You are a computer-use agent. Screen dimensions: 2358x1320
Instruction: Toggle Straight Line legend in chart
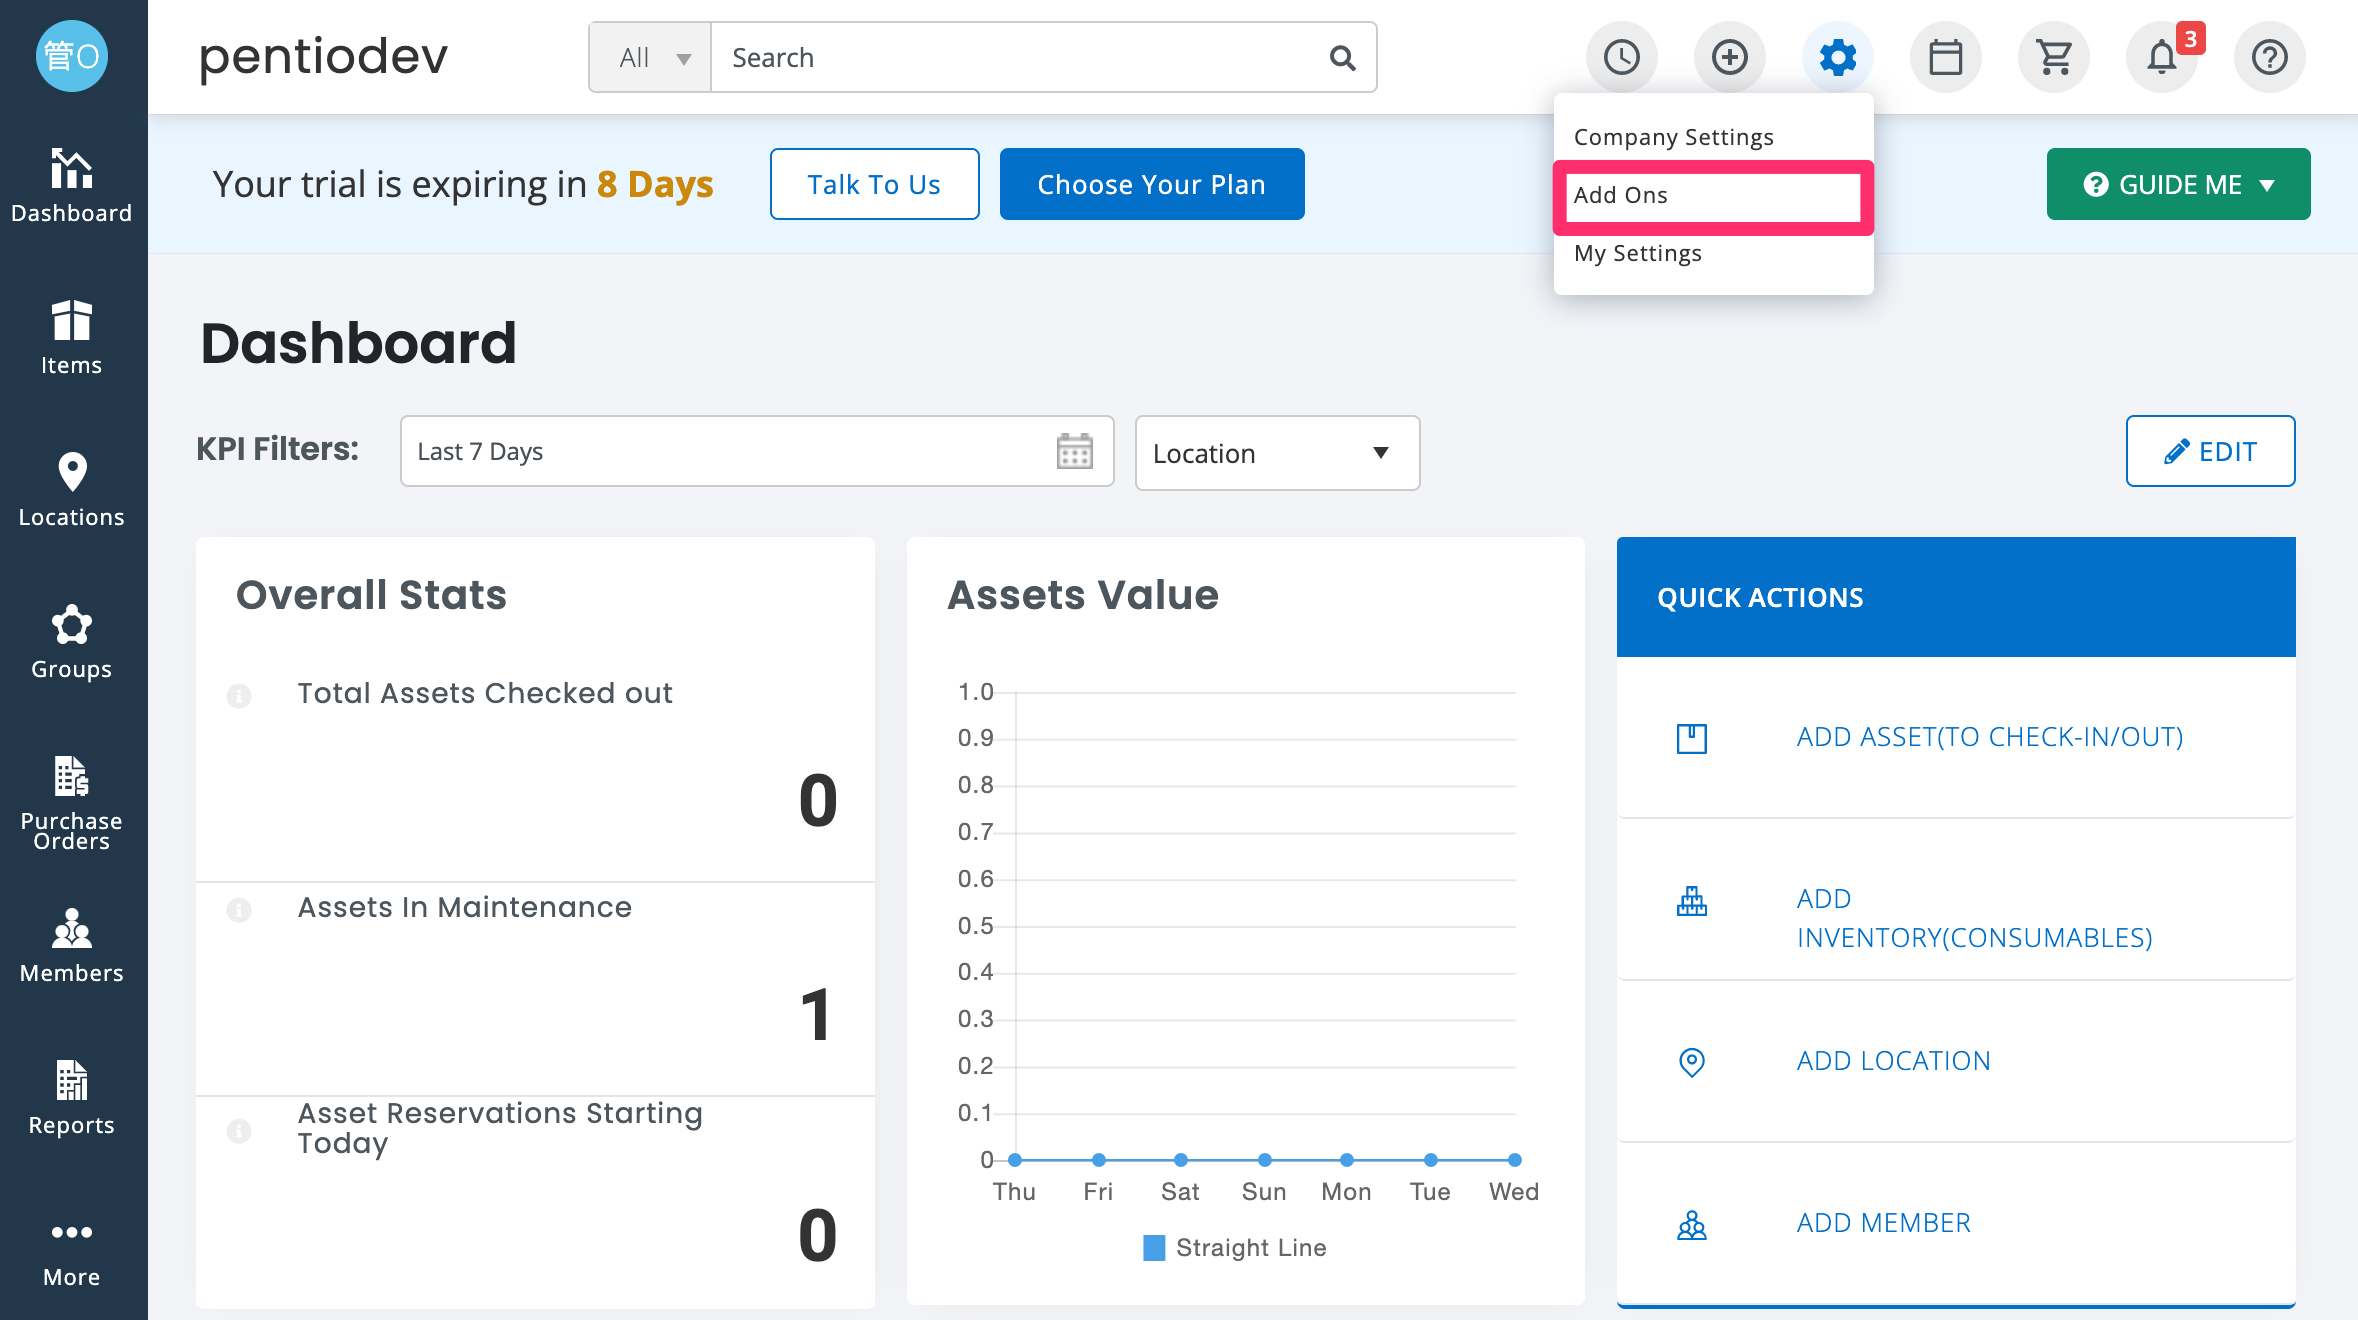click(1235, 1248)
